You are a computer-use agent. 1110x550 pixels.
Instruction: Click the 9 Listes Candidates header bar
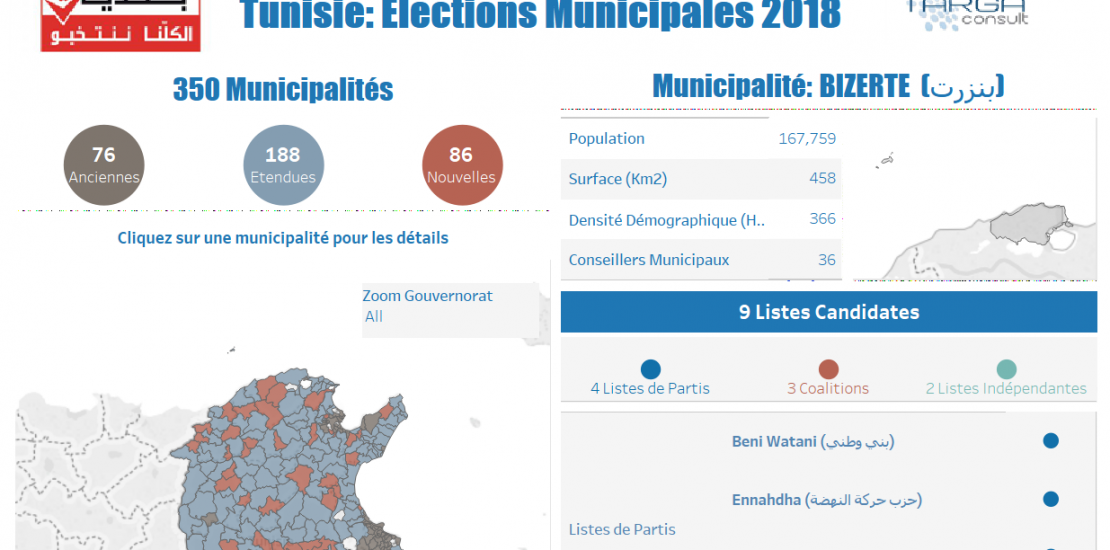[829, 312]
